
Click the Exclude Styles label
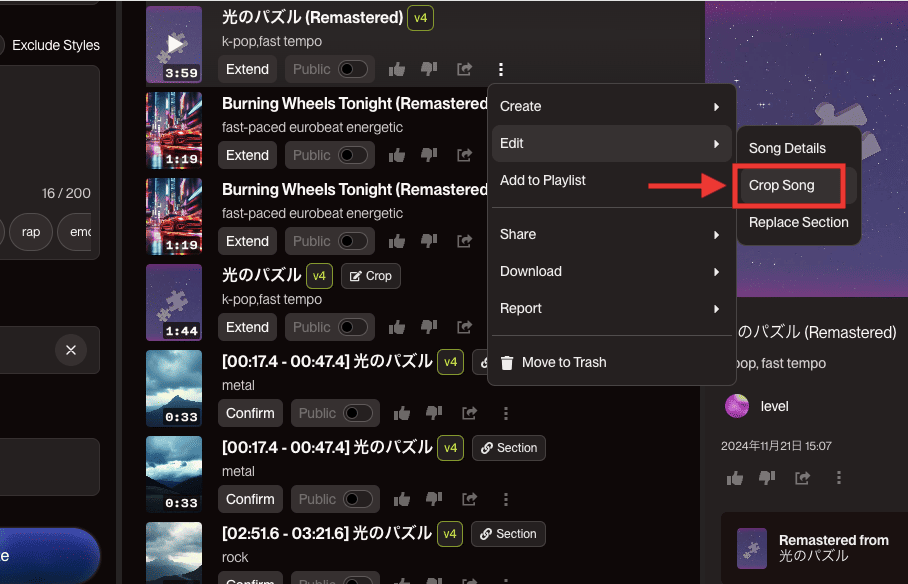(x=56, y=45)
